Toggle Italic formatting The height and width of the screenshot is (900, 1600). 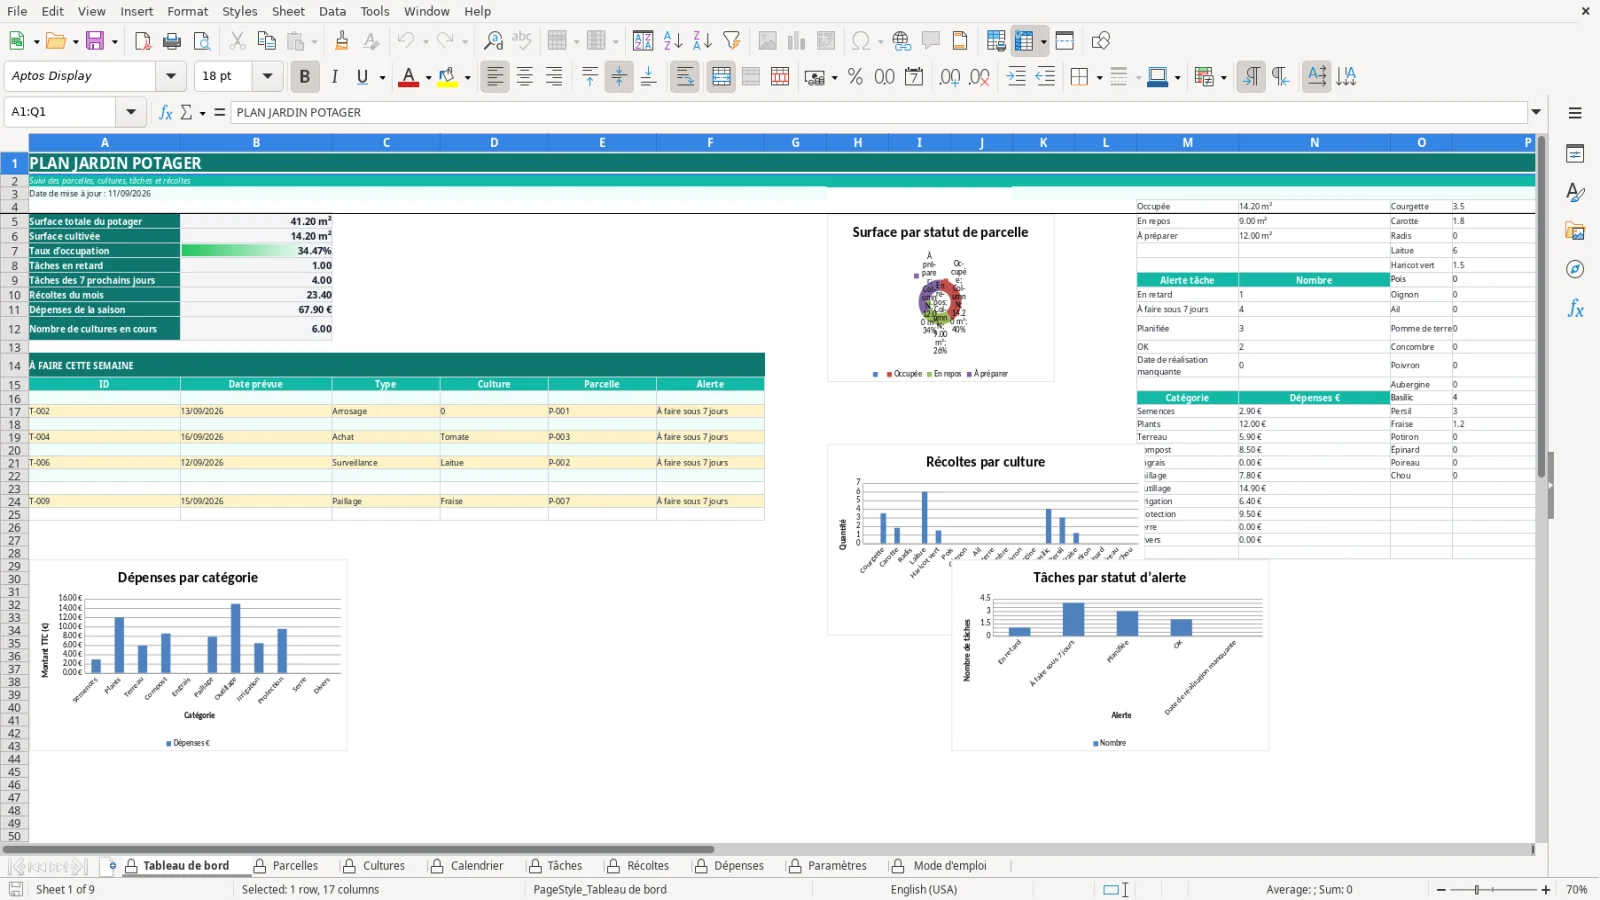tap(334, 76)
